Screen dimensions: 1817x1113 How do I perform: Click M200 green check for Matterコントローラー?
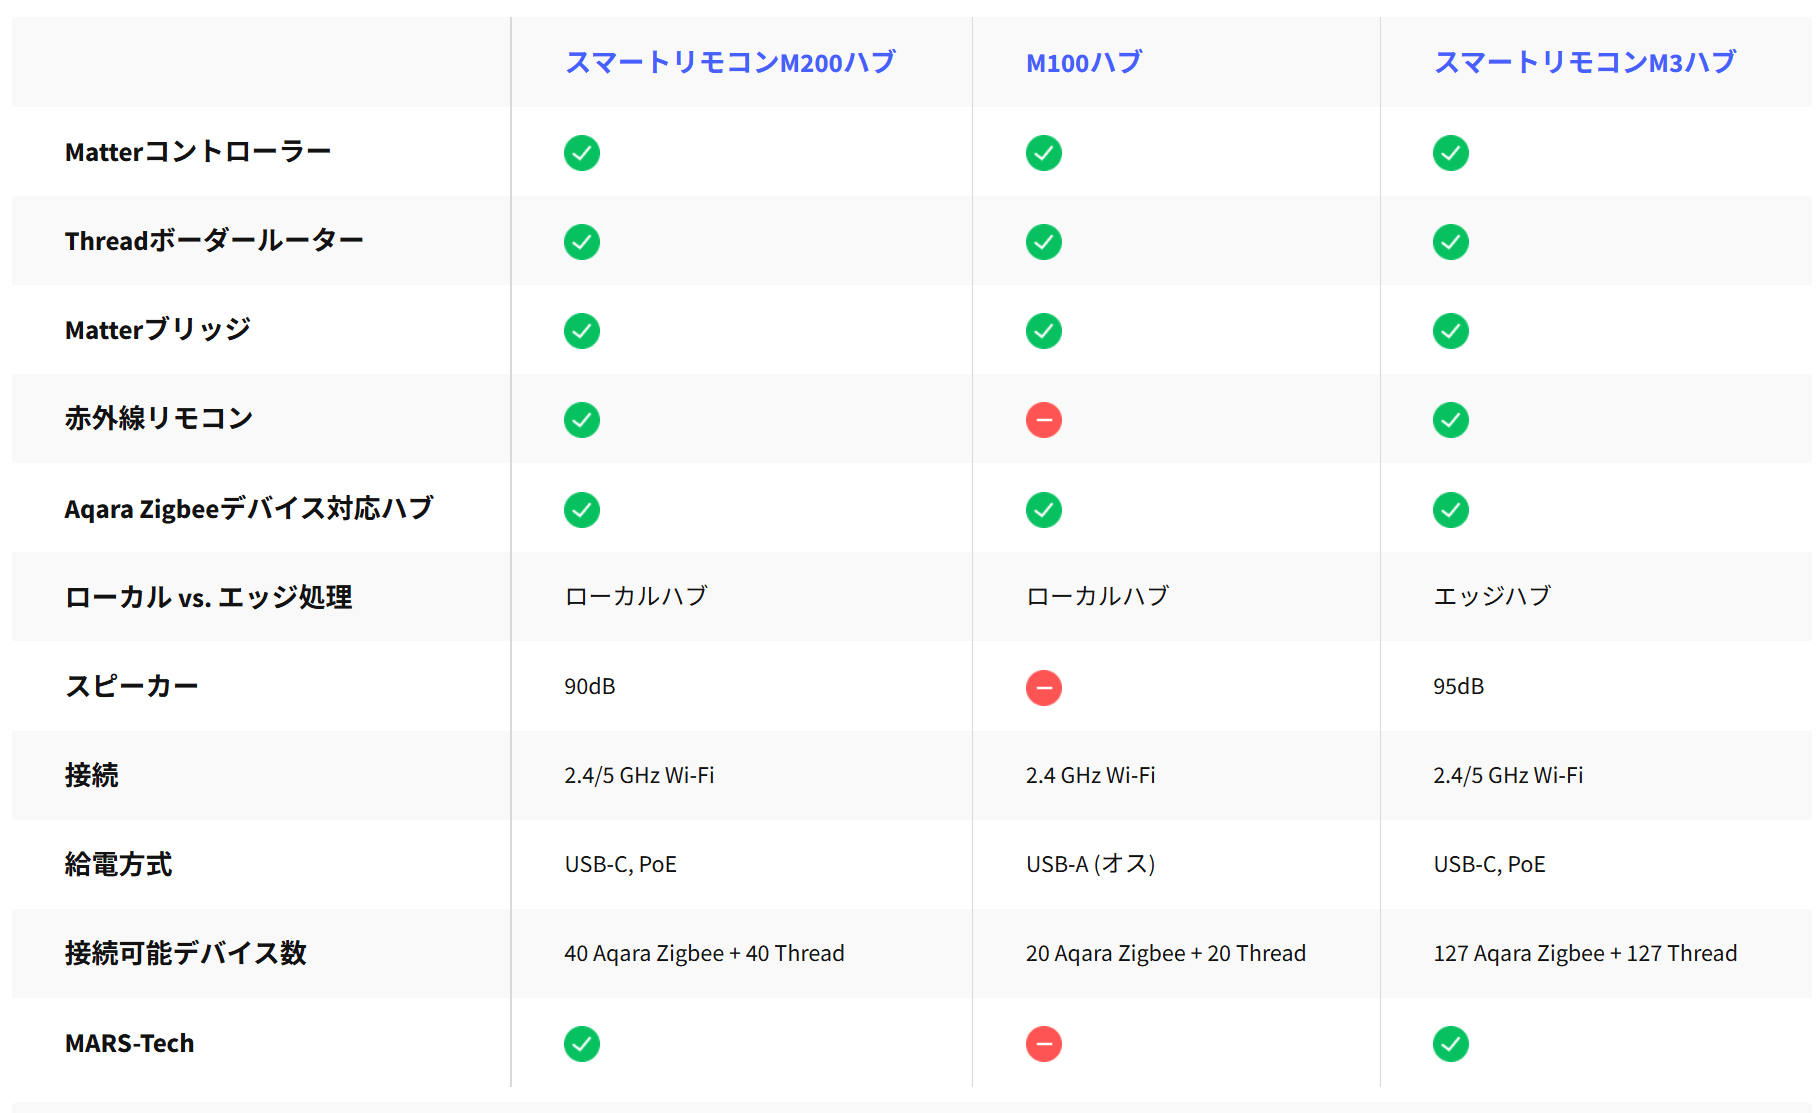click(581, 153)
